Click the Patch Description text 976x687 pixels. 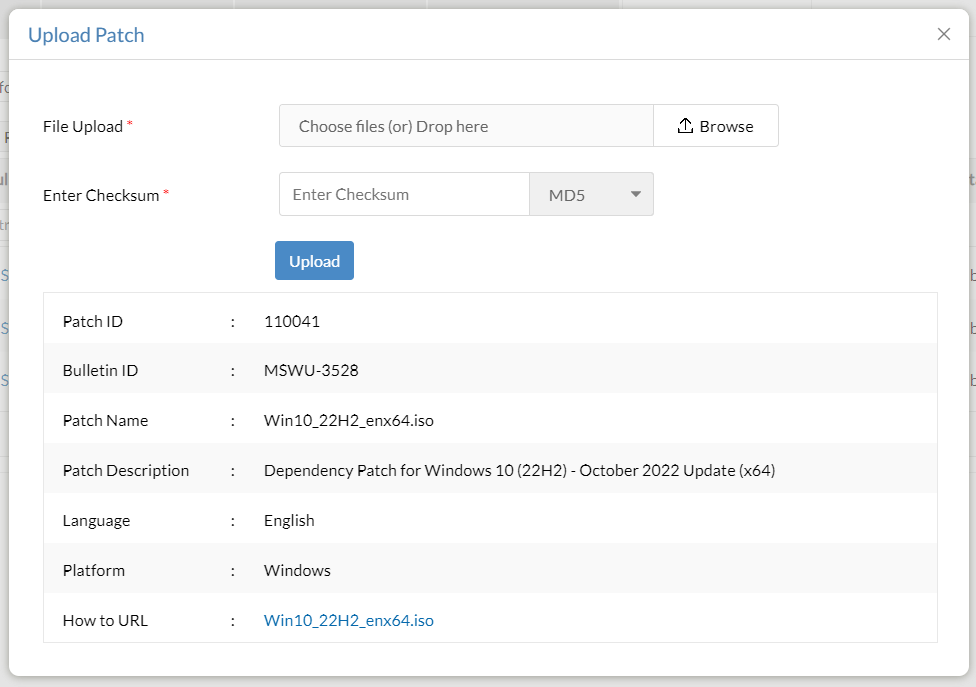520,470
